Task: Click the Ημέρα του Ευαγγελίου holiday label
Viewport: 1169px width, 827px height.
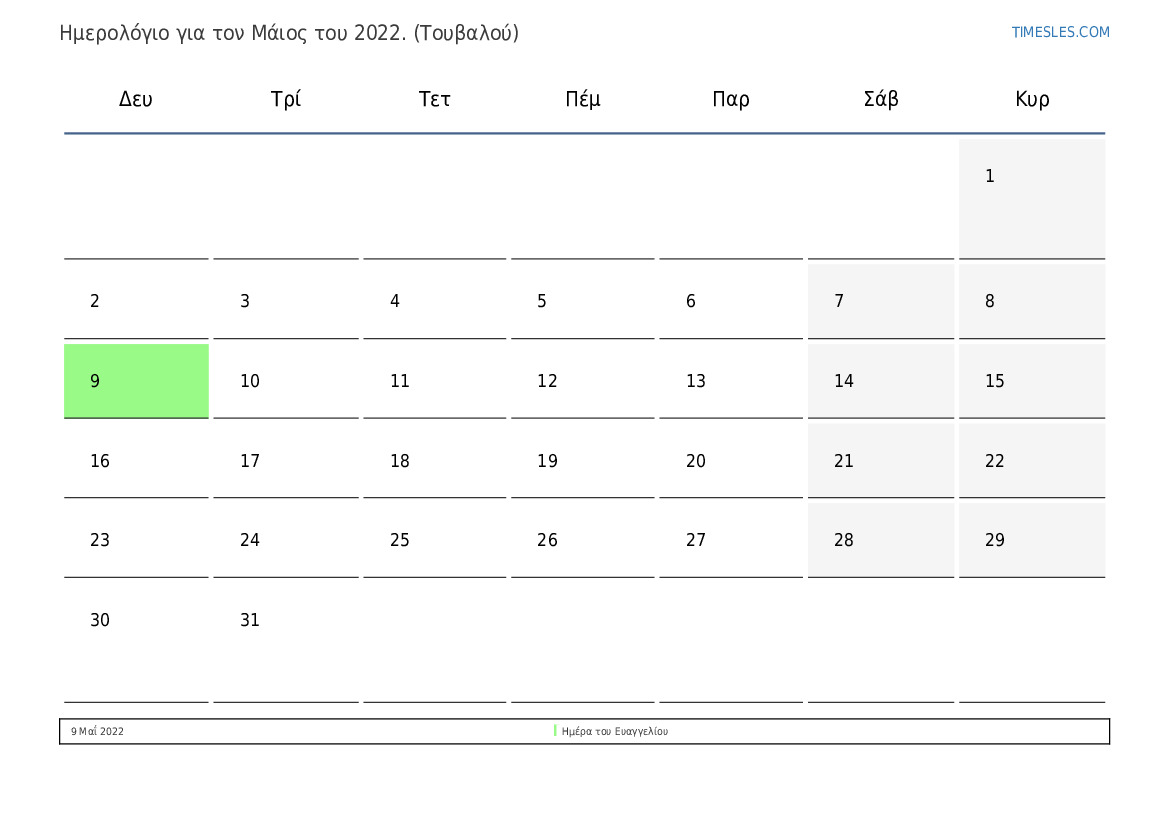Action: (615, 732)
